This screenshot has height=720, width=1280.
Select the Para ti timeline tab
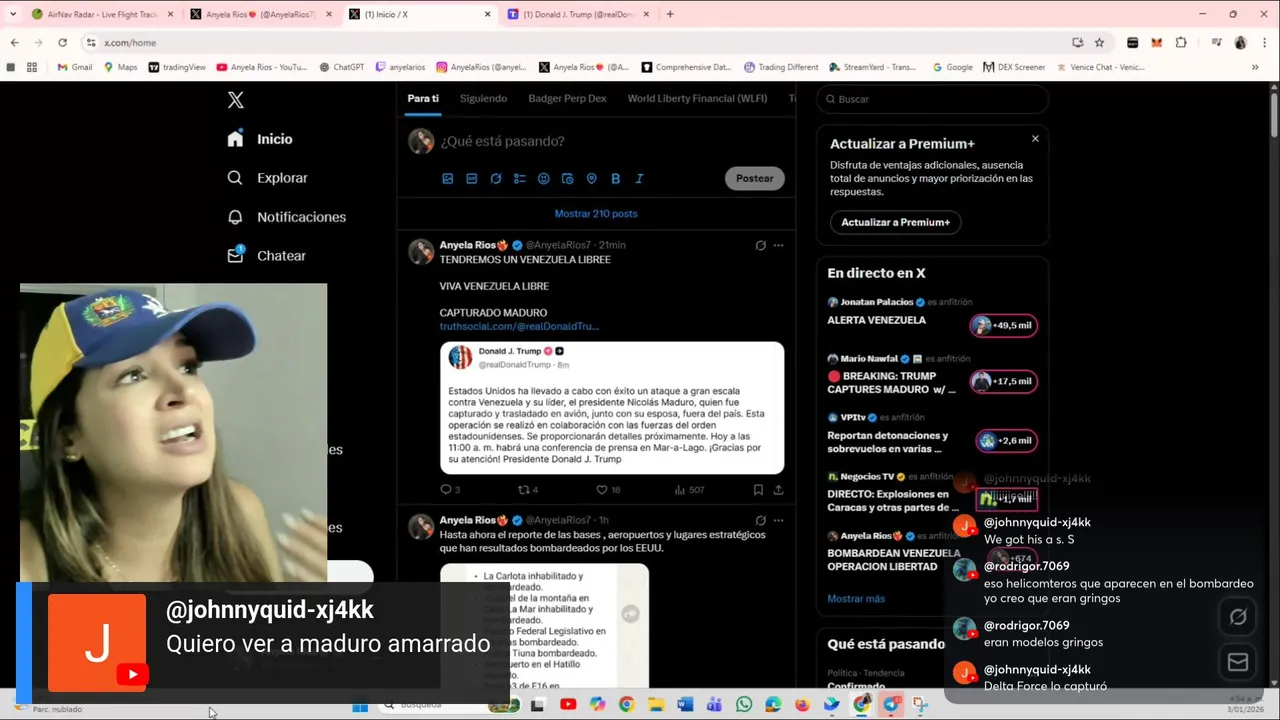coord(423,99)
